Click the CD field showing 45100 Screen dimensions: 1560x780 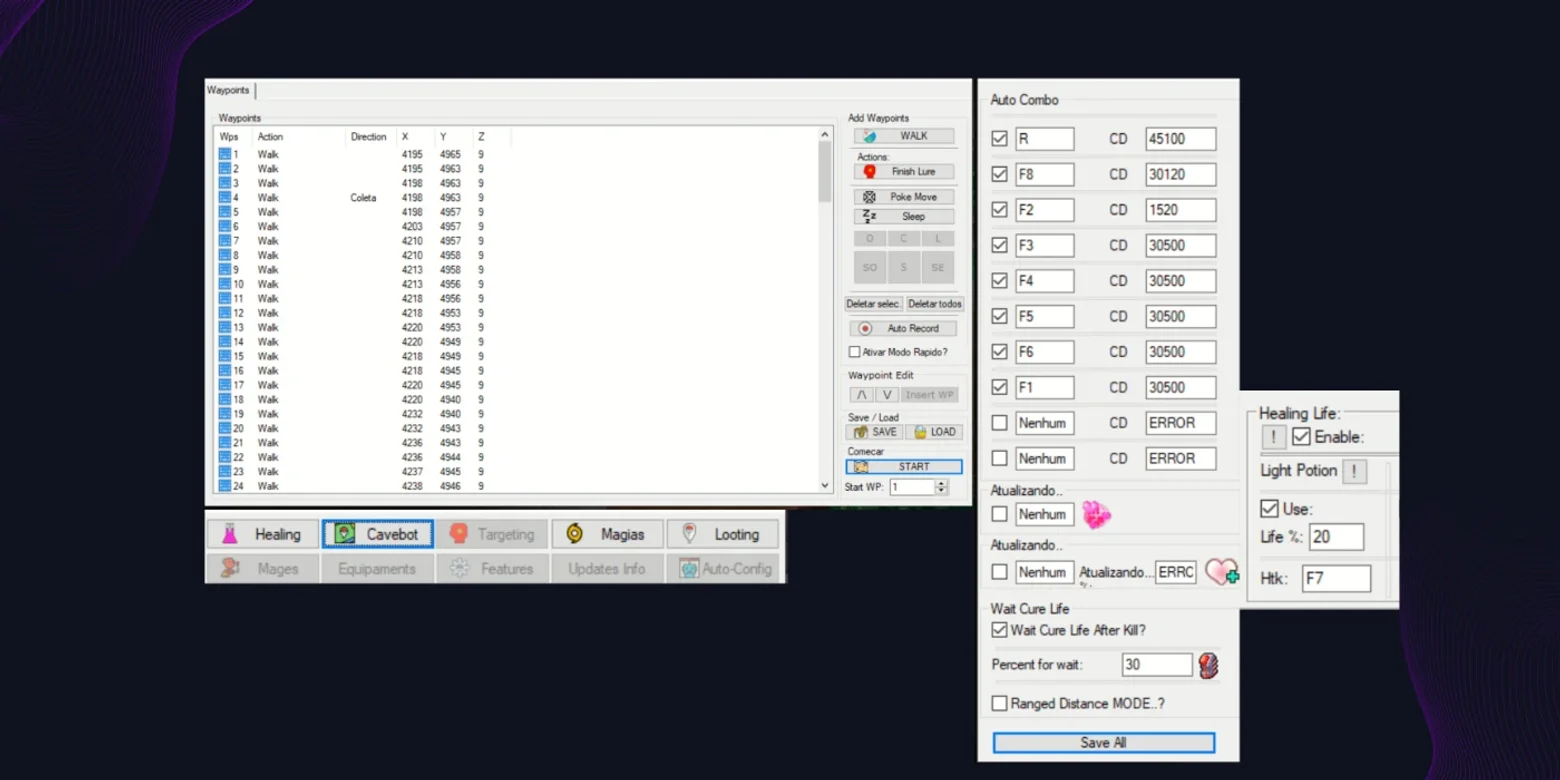click(x=1181, y=139)
